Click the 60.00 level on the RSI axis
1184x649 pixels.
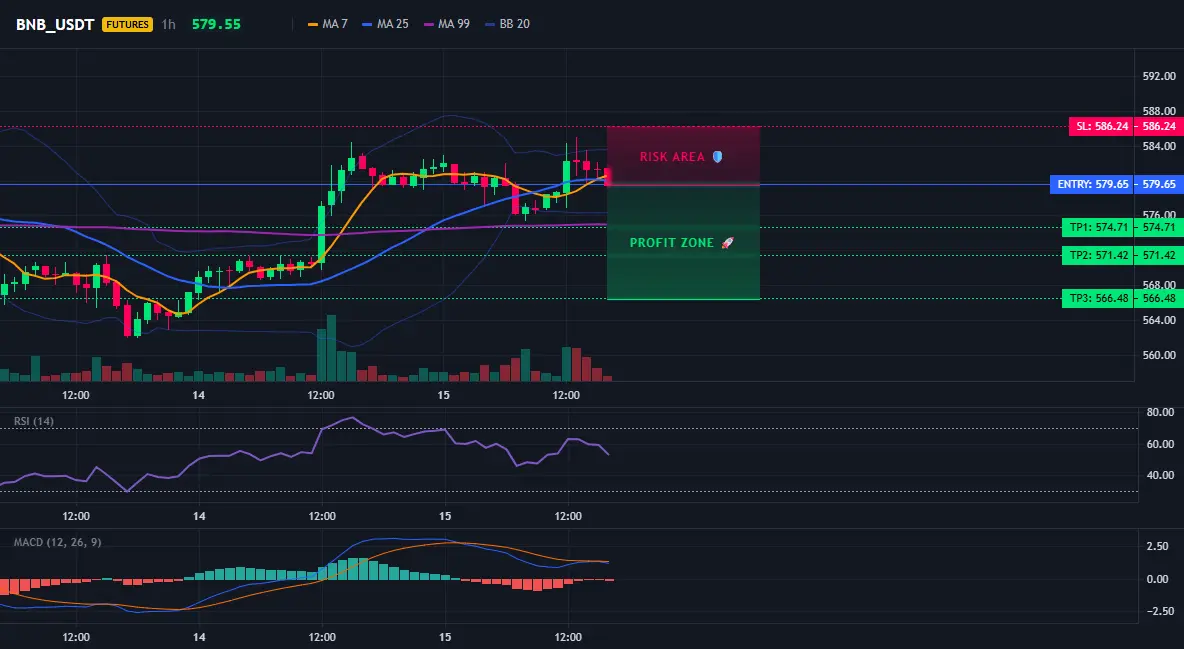(x=1160, y=444)
